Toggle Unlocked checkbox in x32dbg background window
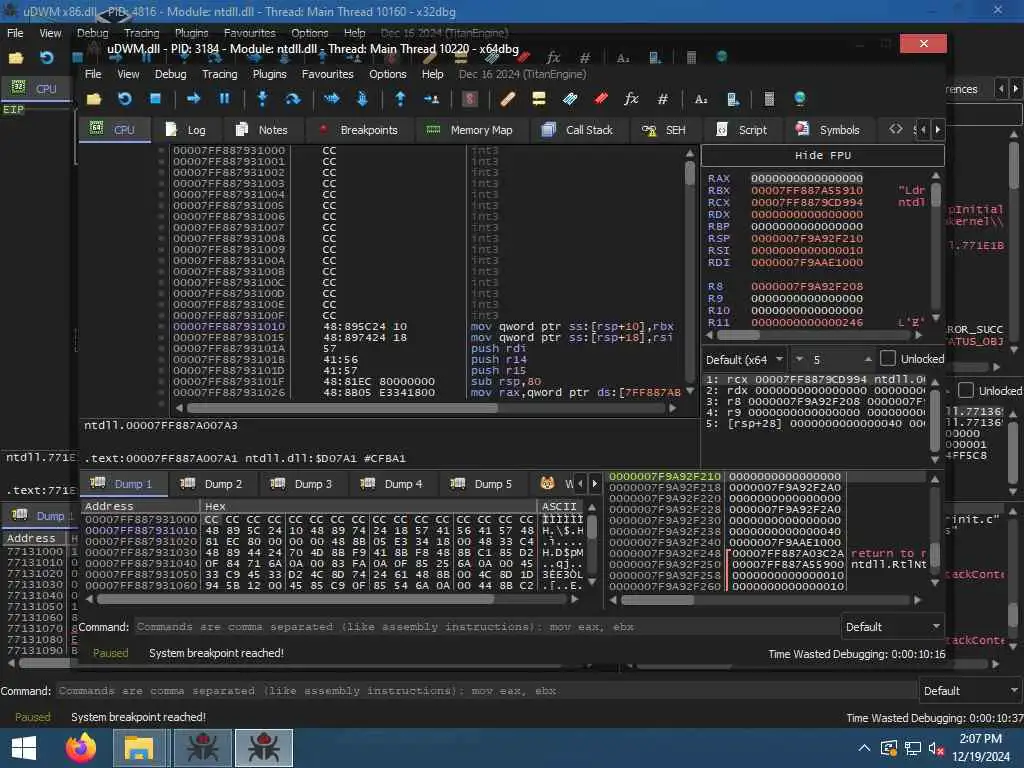 click(x=965, y=390)
